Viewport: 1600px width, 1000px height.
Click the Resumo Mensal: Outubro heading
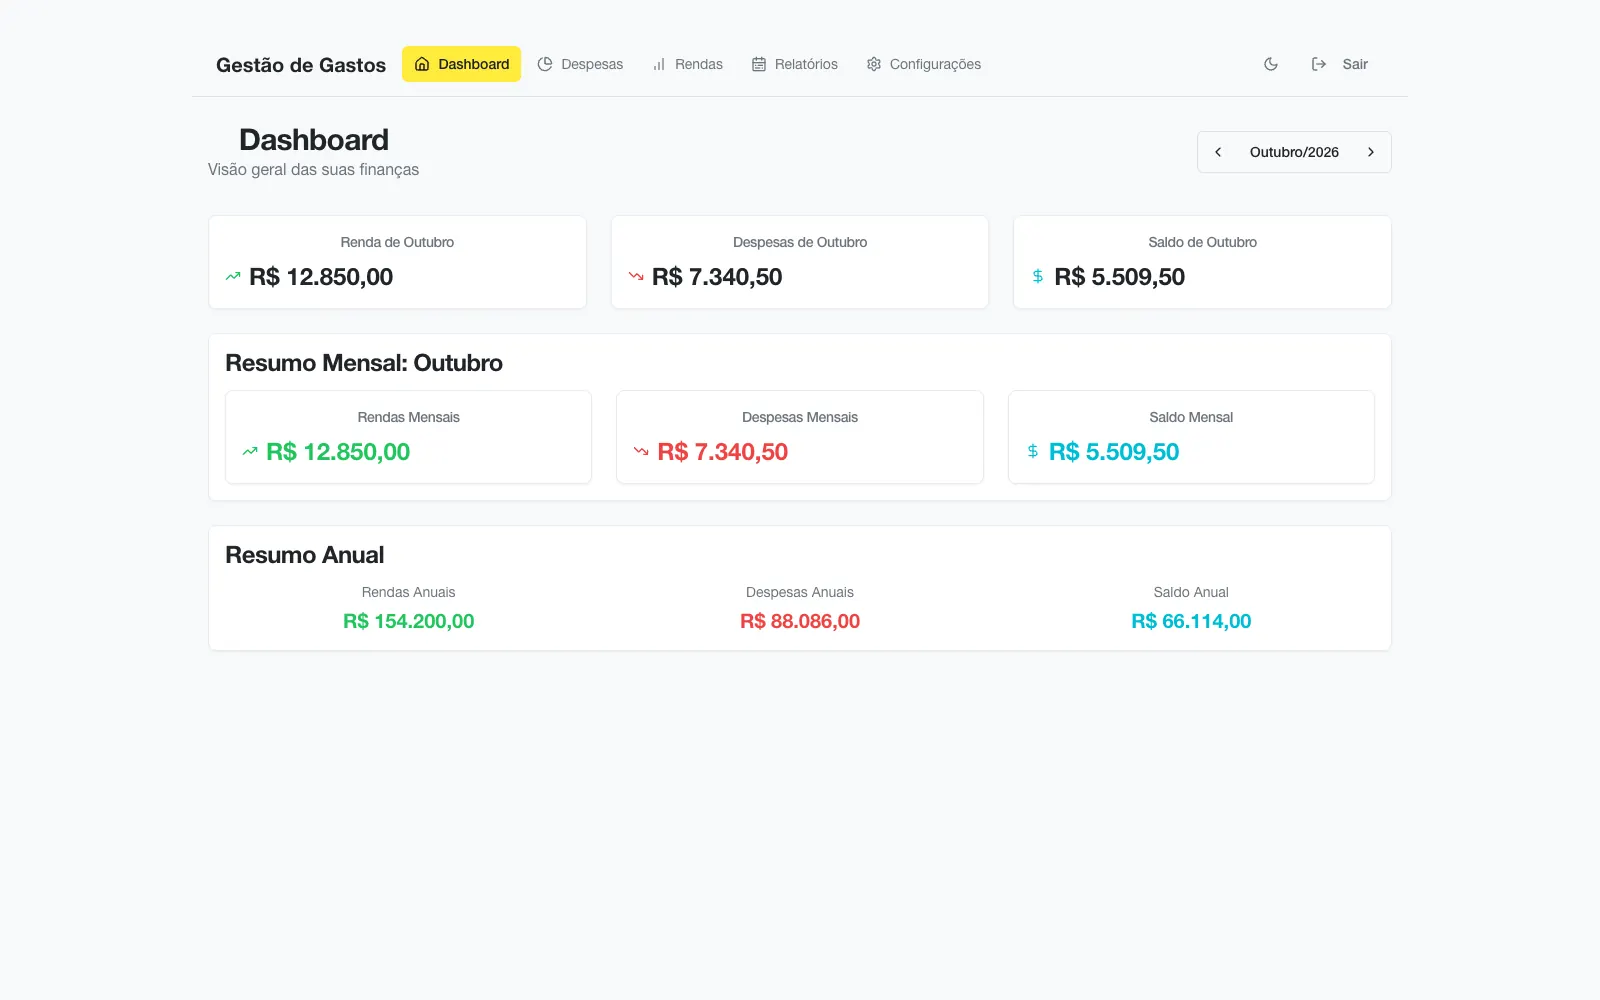[364, 363]
